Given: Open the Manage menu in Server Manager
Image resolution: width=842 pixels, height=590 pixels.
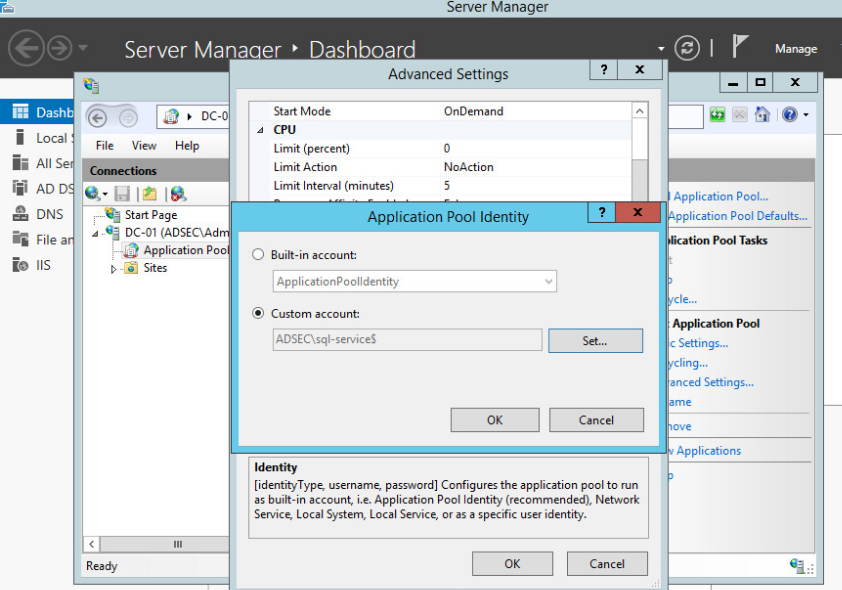Looking at the screenshot, I should coord(796,49).
